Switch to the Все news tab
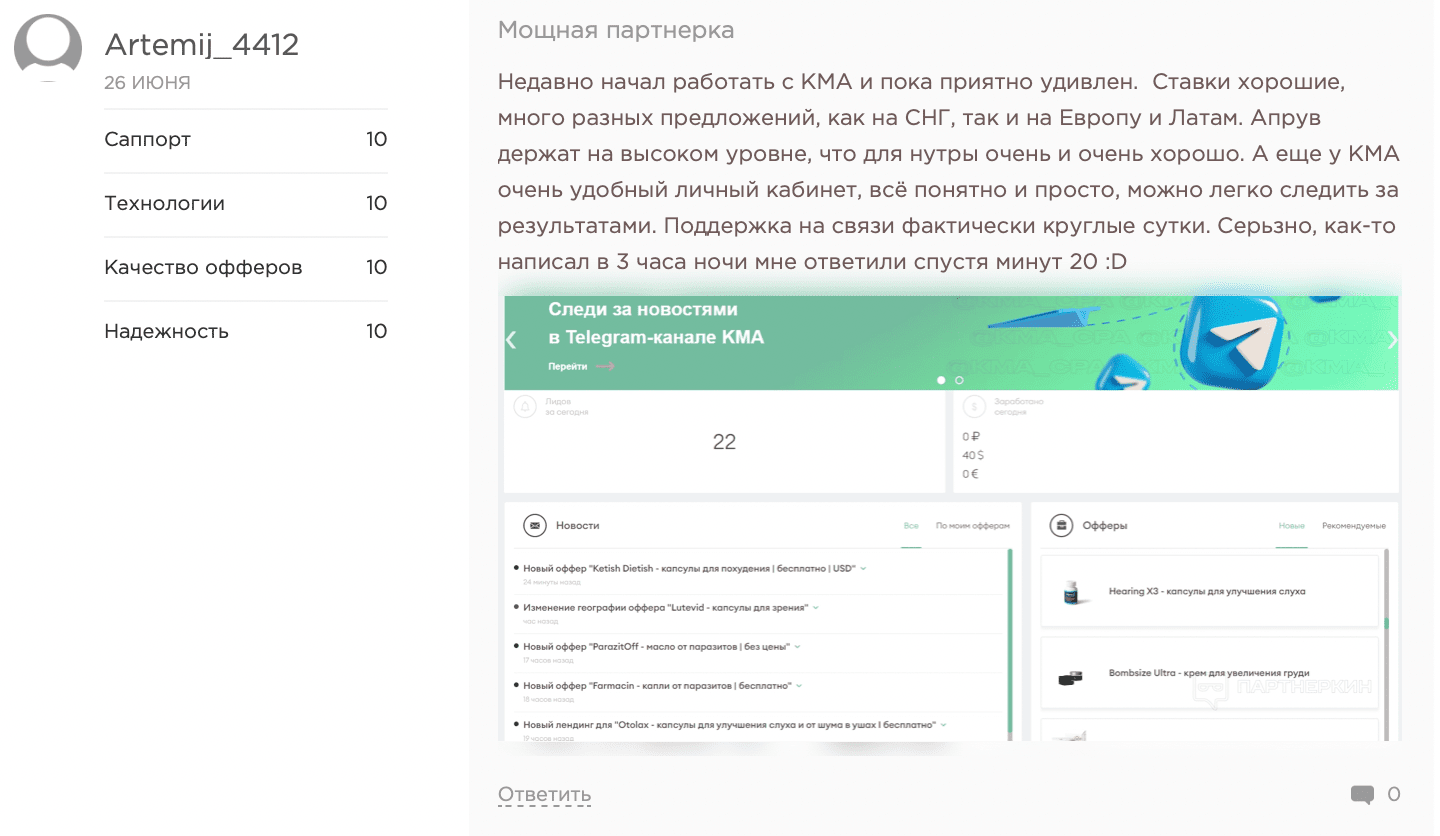1440x836 pixels. click(910, 526)
